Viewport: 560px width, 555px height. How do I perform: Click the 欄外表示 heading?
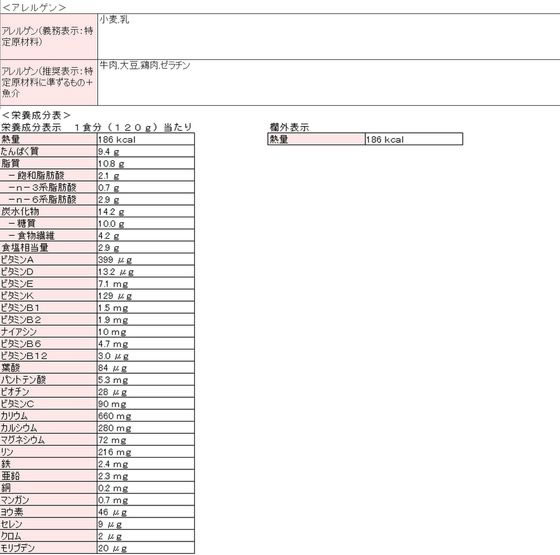click(289, 127)
